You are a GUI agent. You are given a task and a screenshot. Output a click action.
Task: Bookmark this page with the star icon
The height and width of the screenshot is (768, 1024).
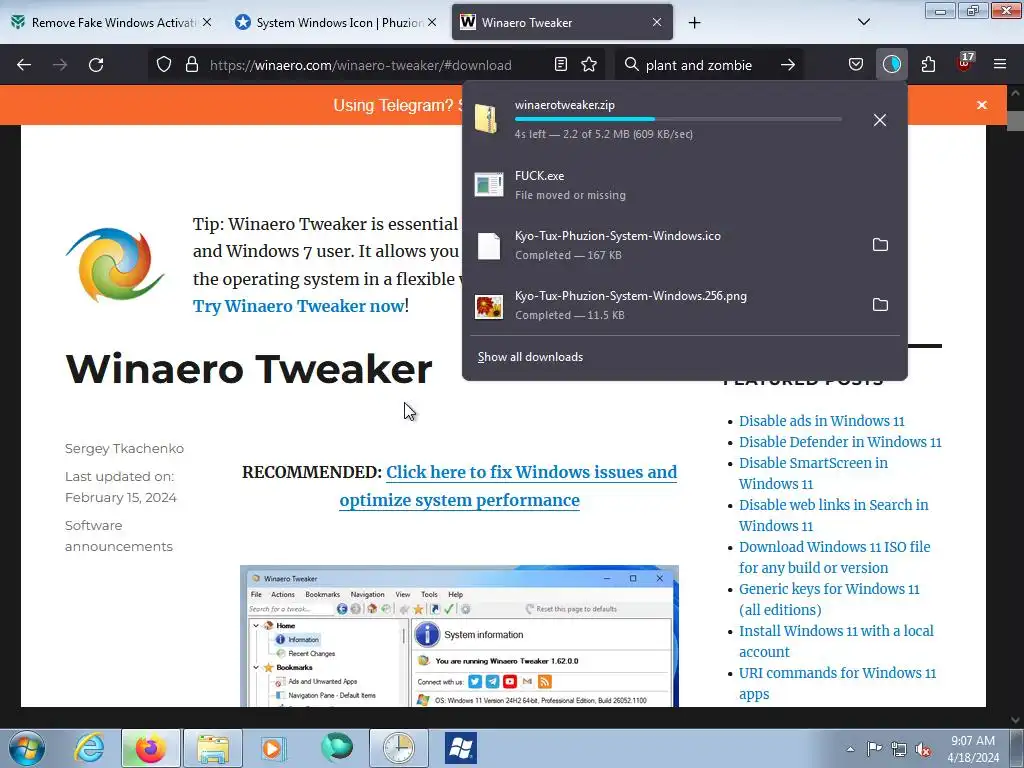pos(589,65)
